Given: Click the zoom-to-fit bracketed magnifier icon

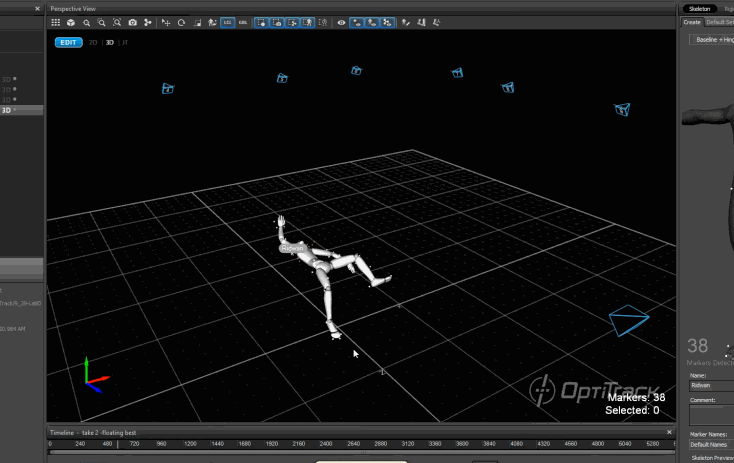Looking at the screenshot, I should pos(117,22).
